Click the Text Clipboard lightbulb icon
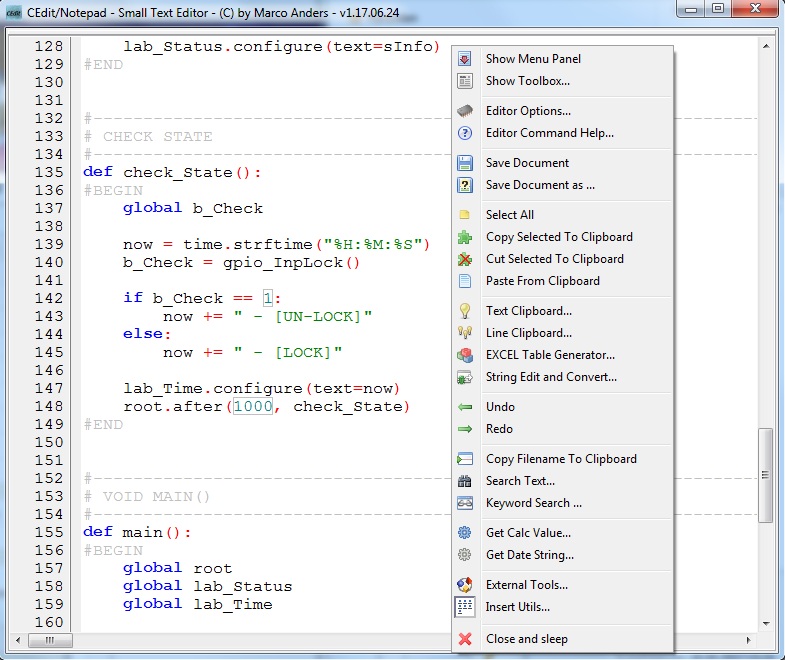Image resolution: width=785 pixels, height=660 pixels. coord(465,311)
